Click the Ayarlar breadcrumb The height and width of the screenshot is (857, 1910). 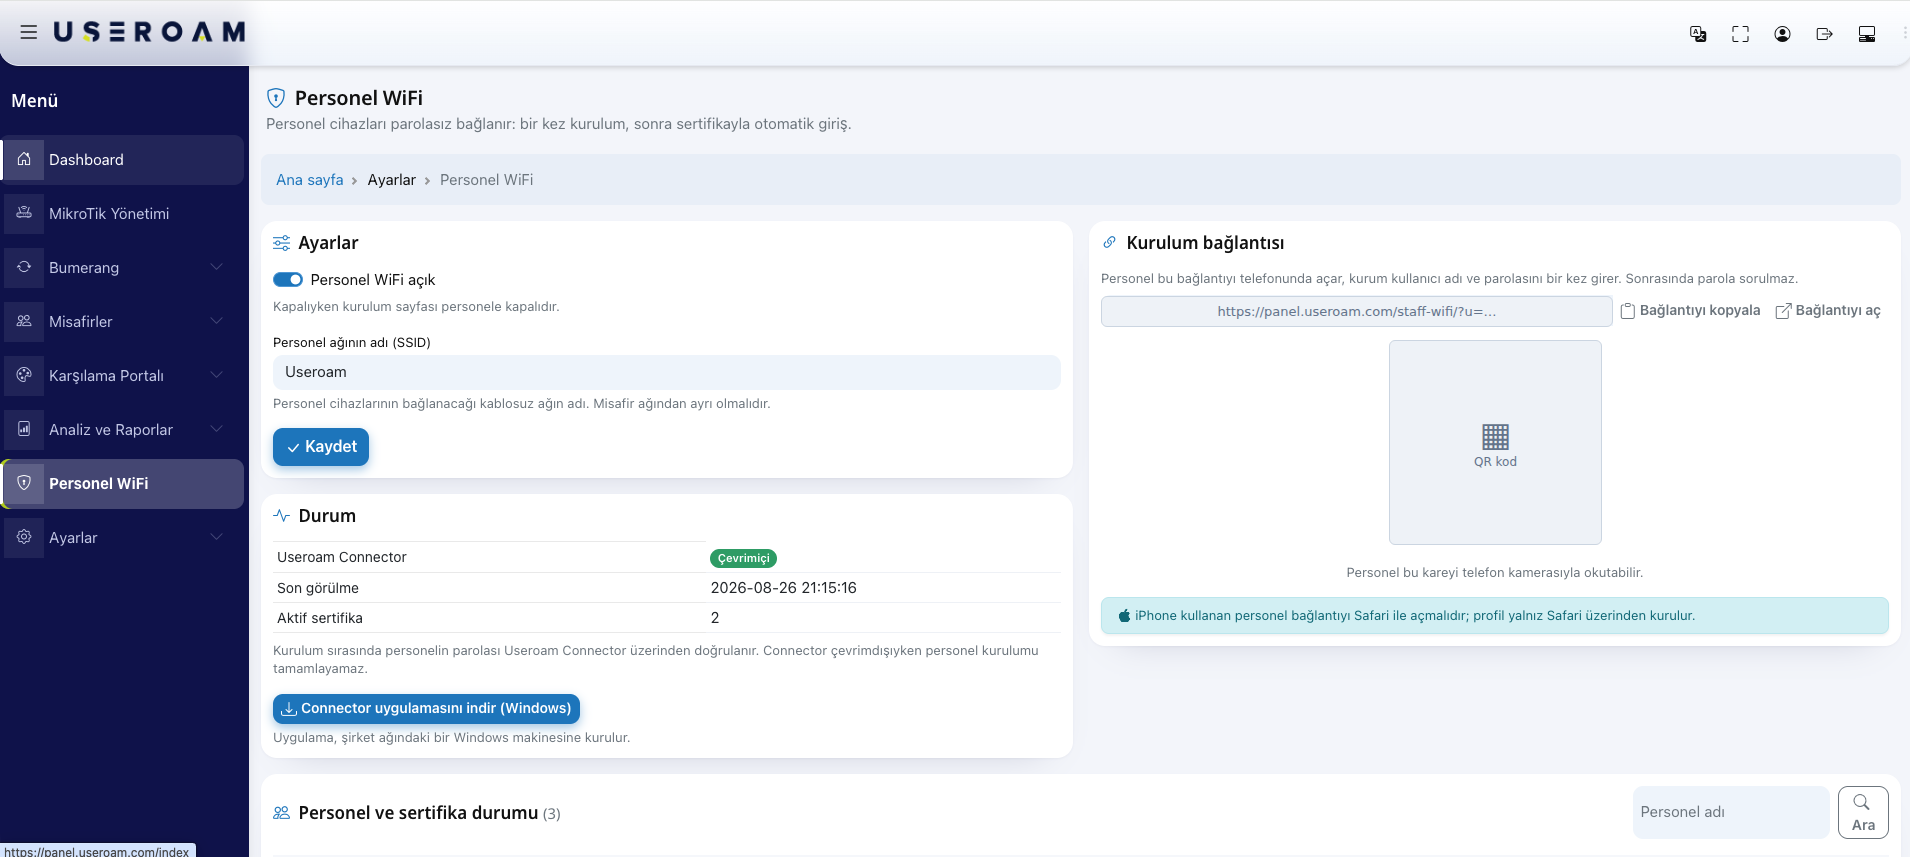pos(391,180)
